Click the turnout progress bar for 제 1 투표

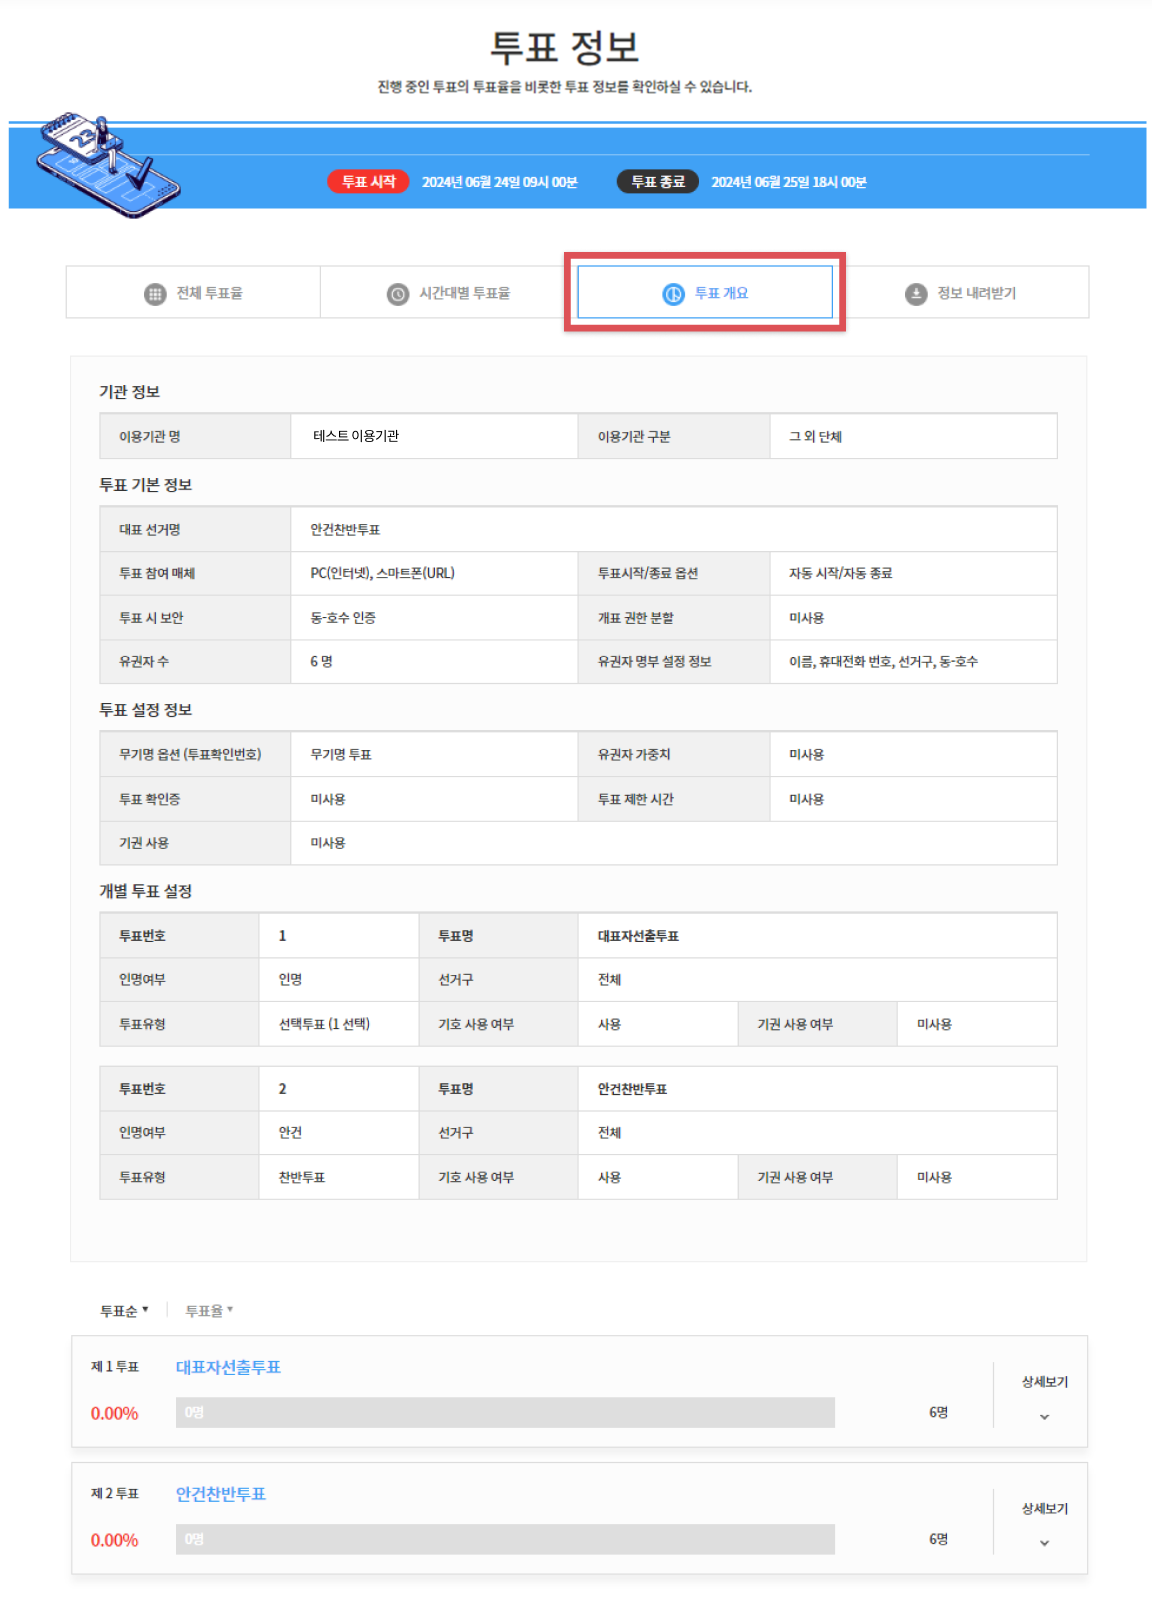(505, 1413)
